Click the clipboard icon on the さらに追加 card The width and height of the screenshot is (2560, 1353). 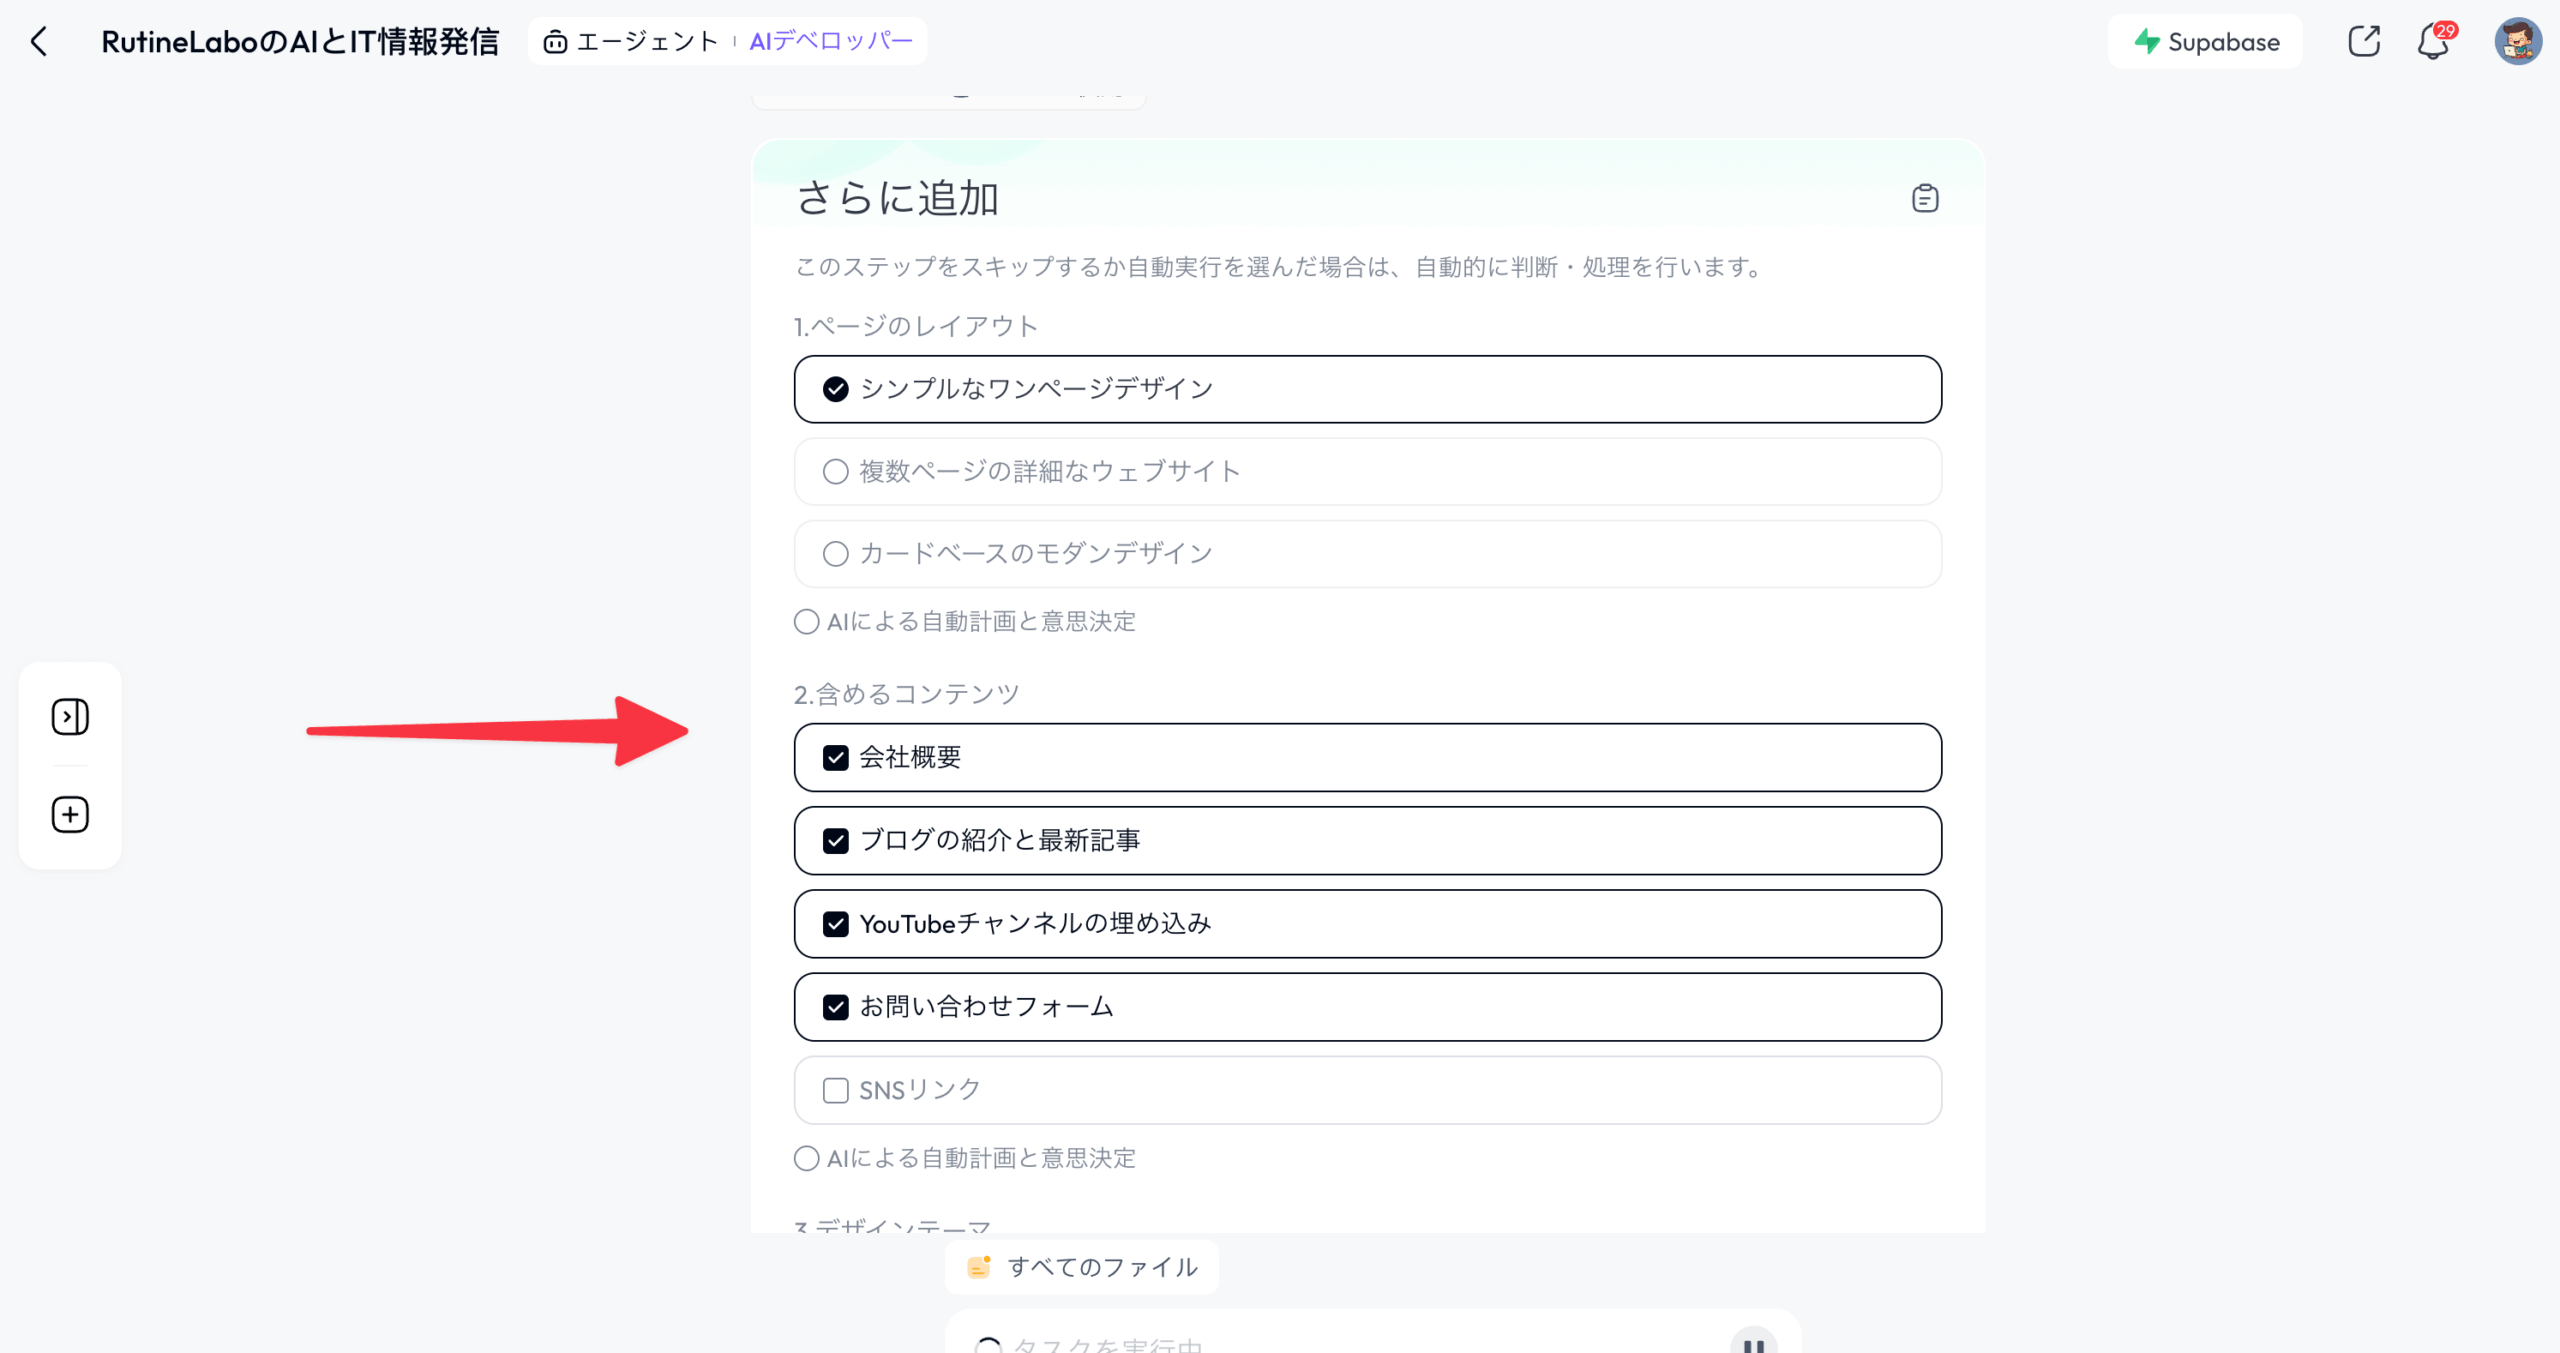[1923, 198]
